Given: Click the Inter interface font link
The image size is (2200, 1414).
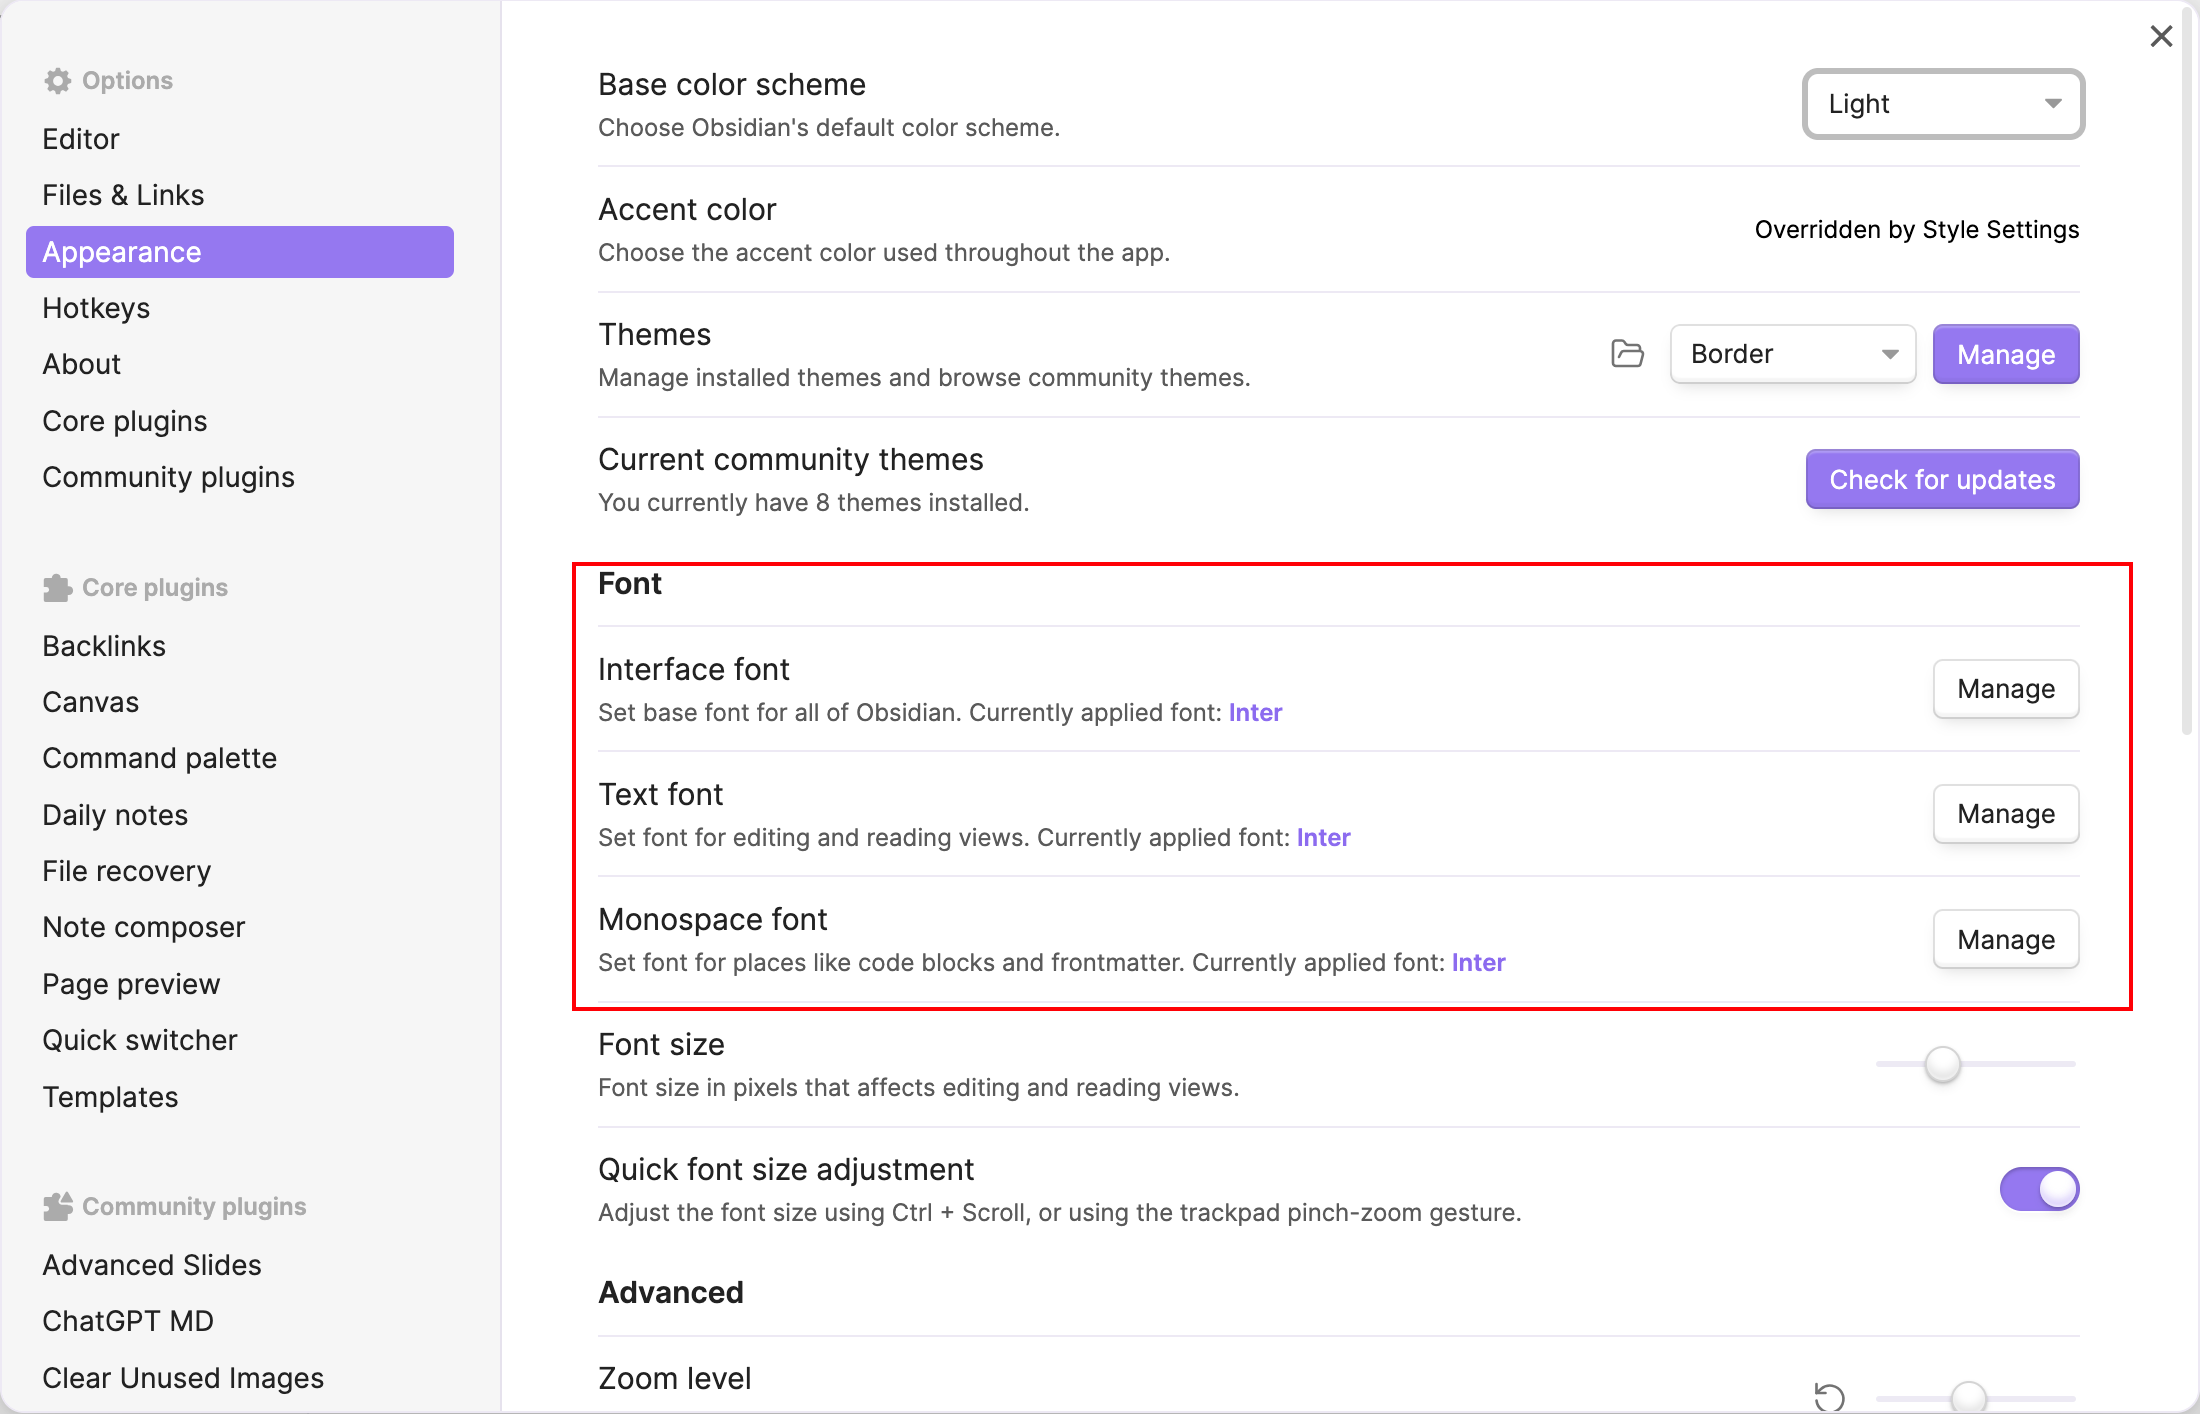Looking at the screenshot, I should [1255, 712].
